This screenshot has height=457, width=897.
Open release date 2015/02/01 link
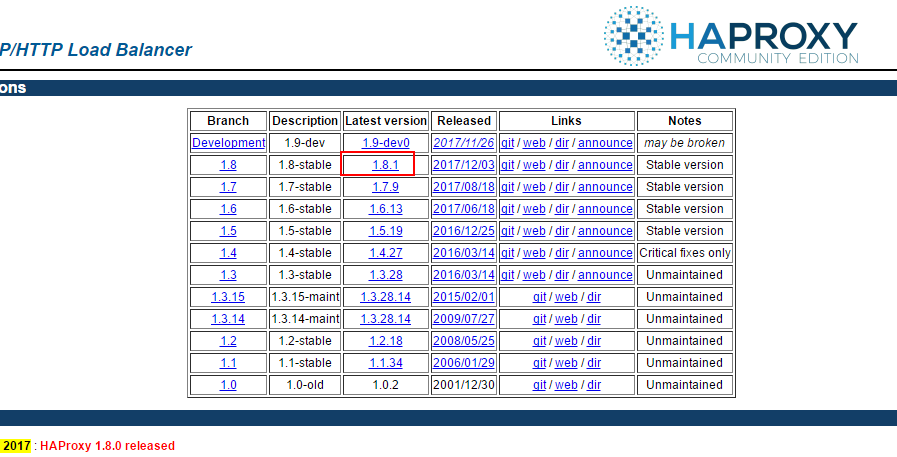point(464,297)
